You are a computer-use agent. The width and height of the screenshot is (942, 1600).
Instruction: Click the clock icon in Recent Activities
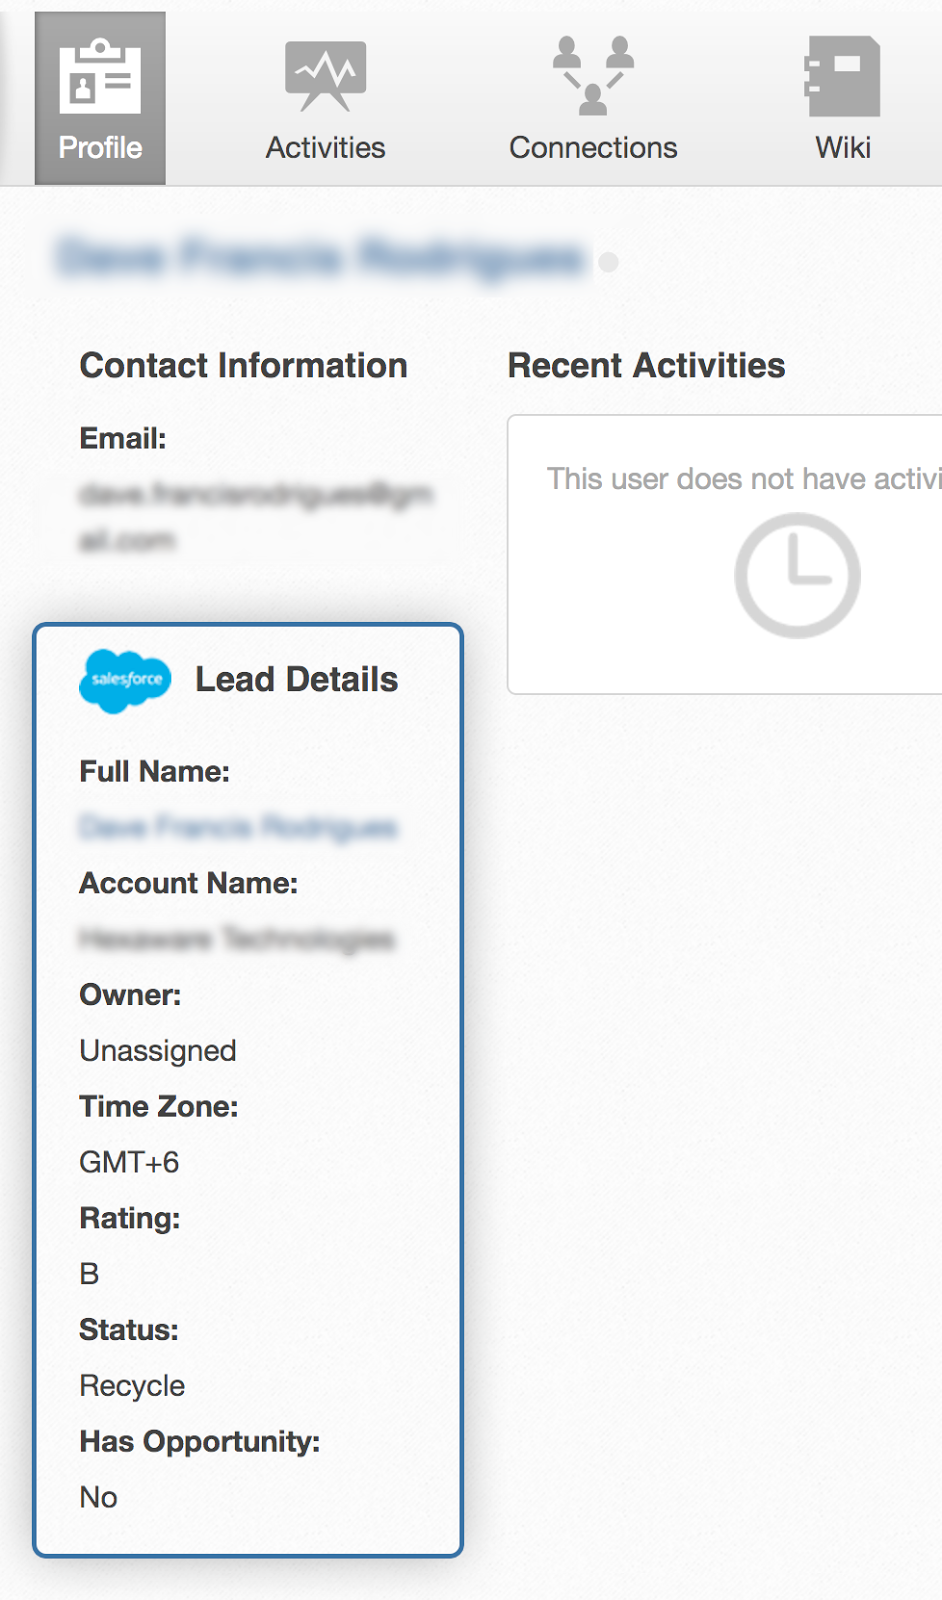click(x=797, y=575)
